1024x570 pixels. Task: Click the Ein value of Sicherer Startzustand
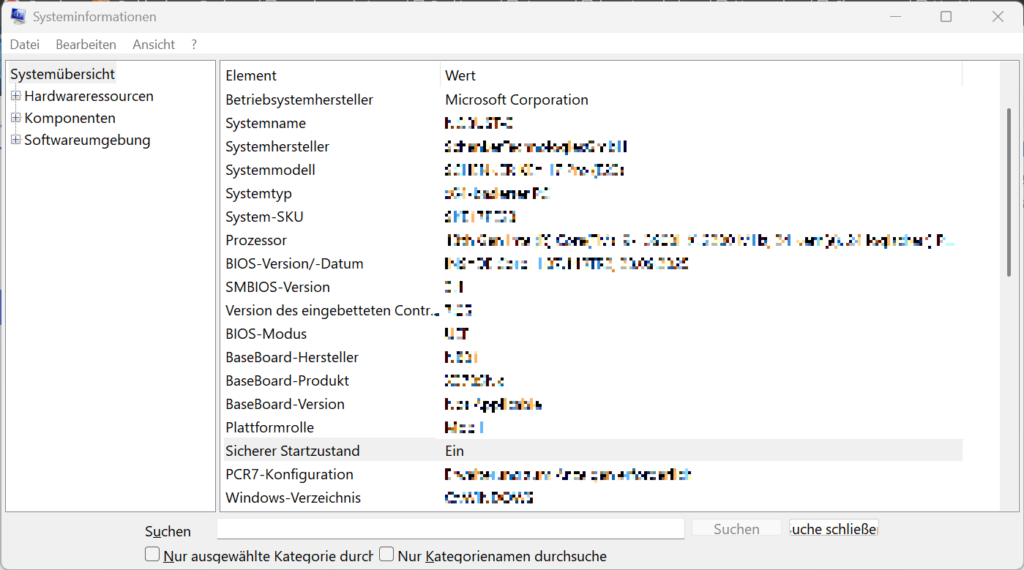click(x=455, y=451)
